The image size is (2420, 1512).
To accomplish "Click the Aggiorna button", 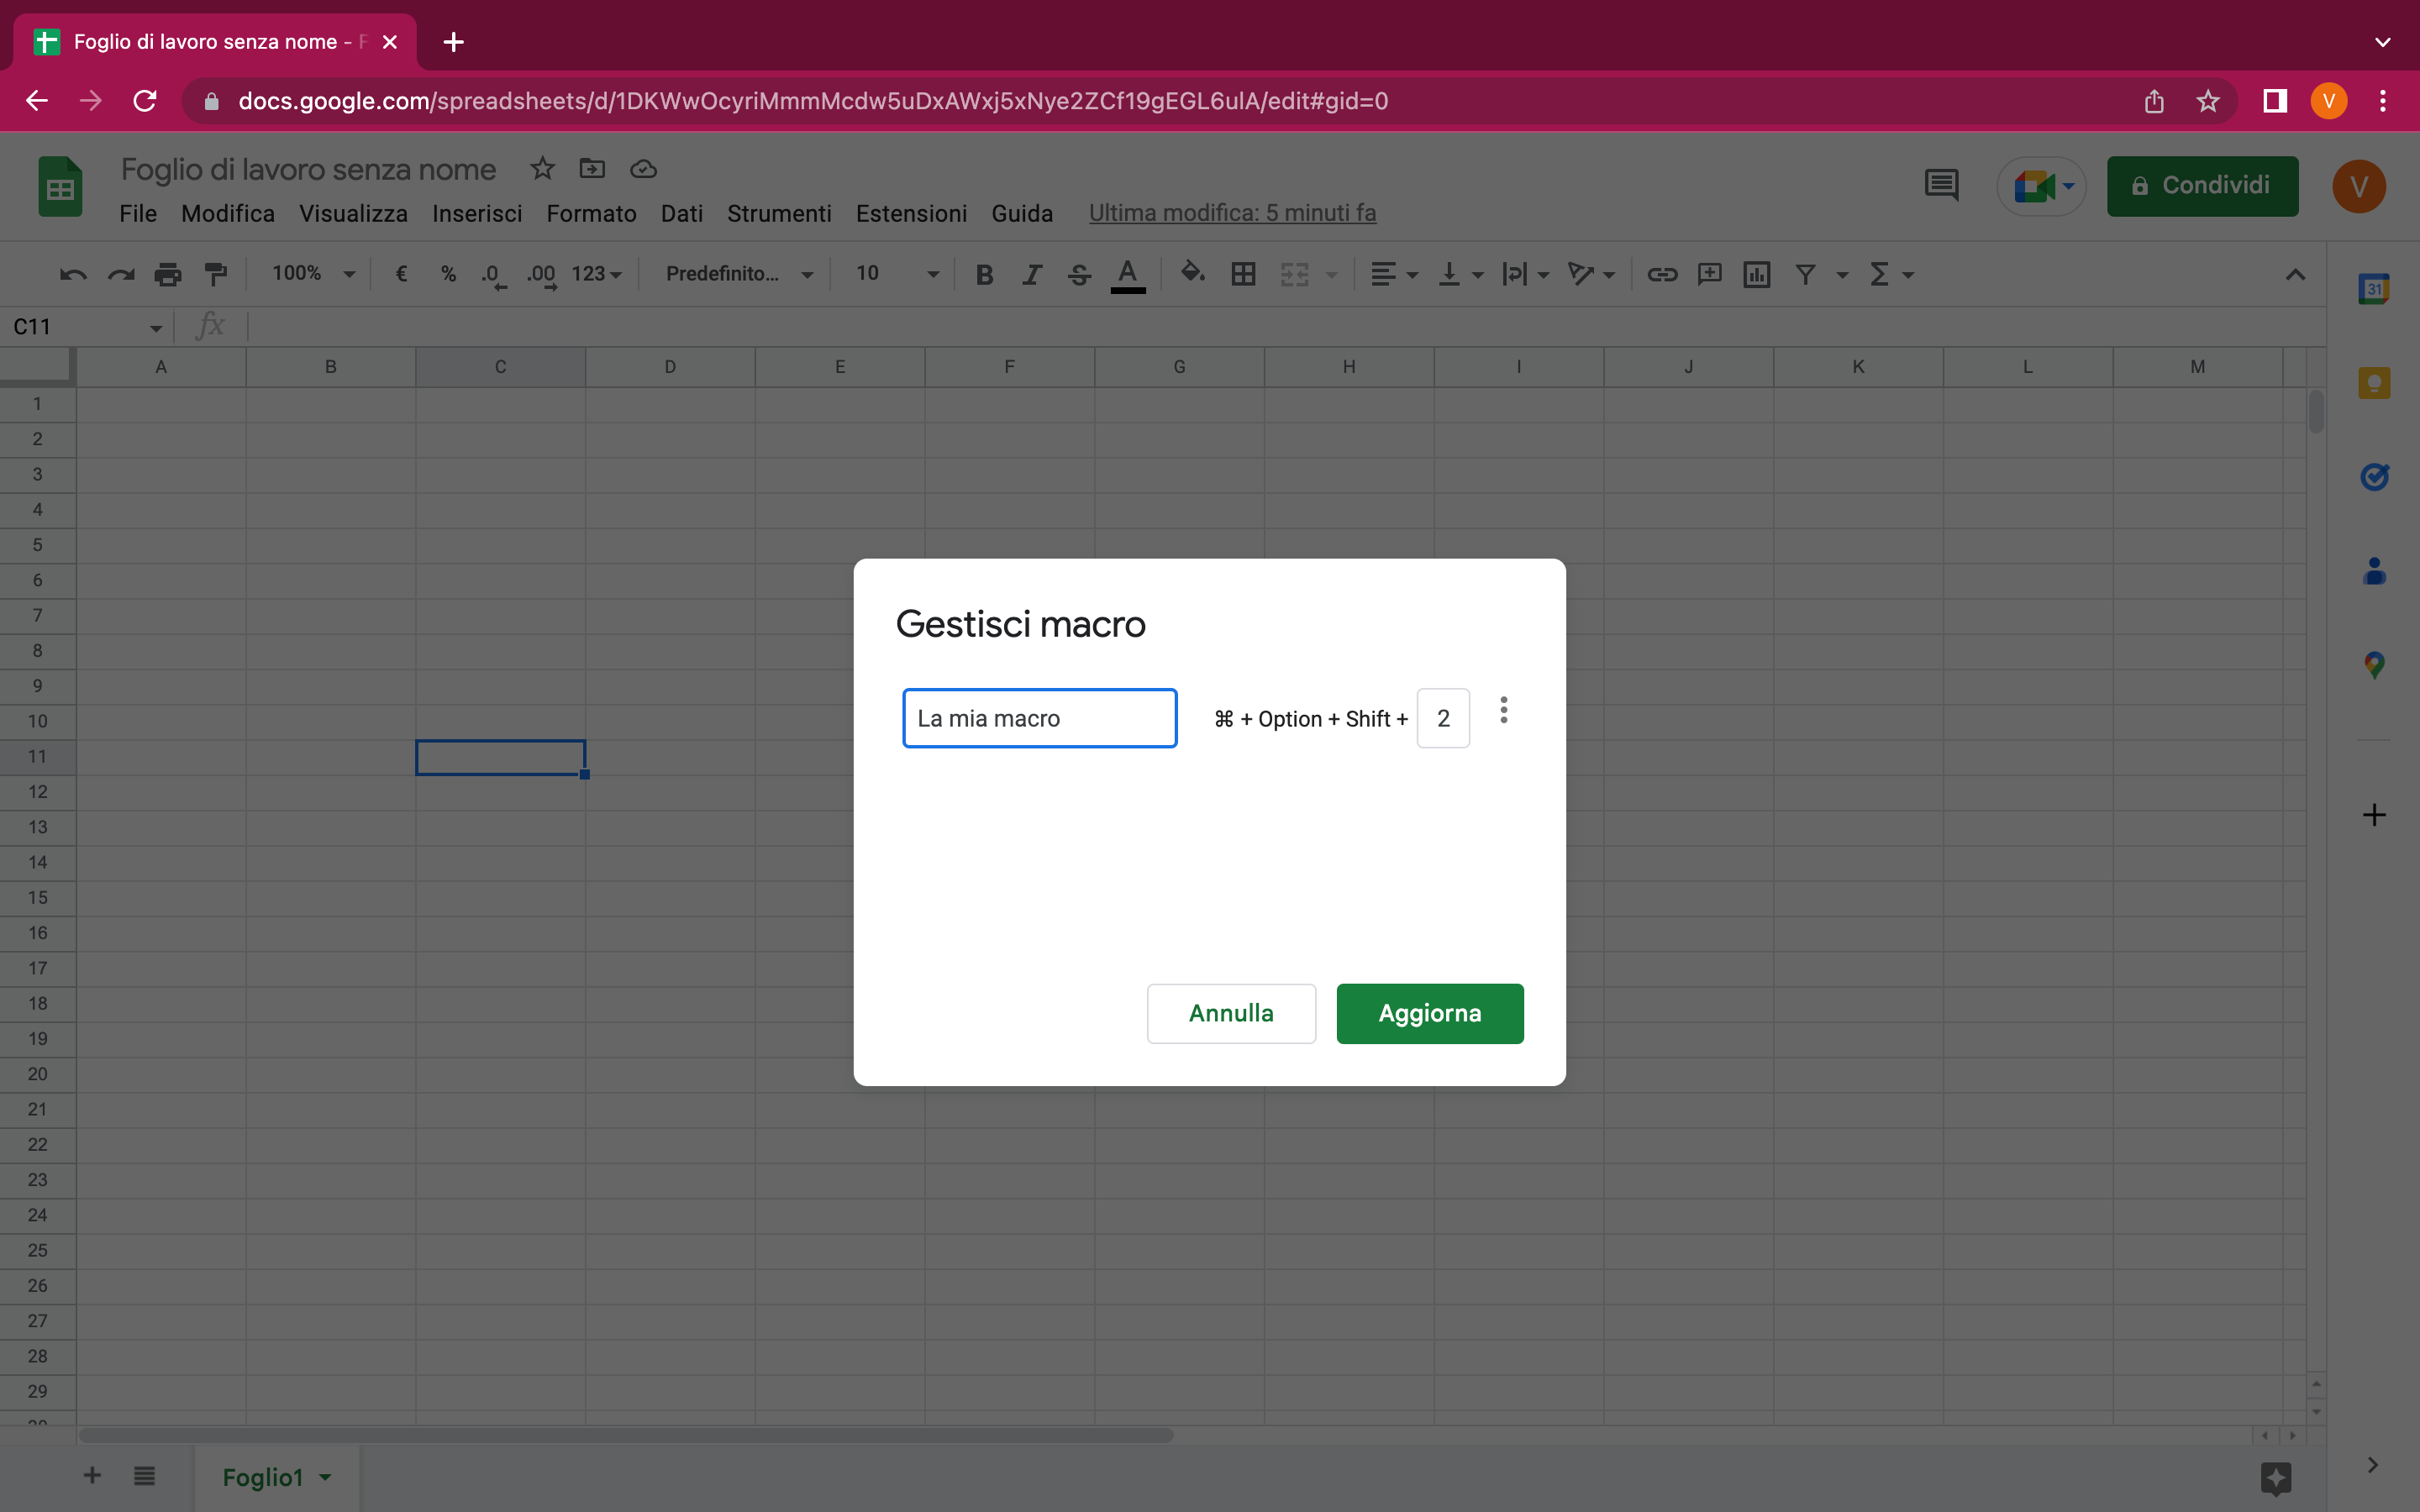I will [1429, 1013].
